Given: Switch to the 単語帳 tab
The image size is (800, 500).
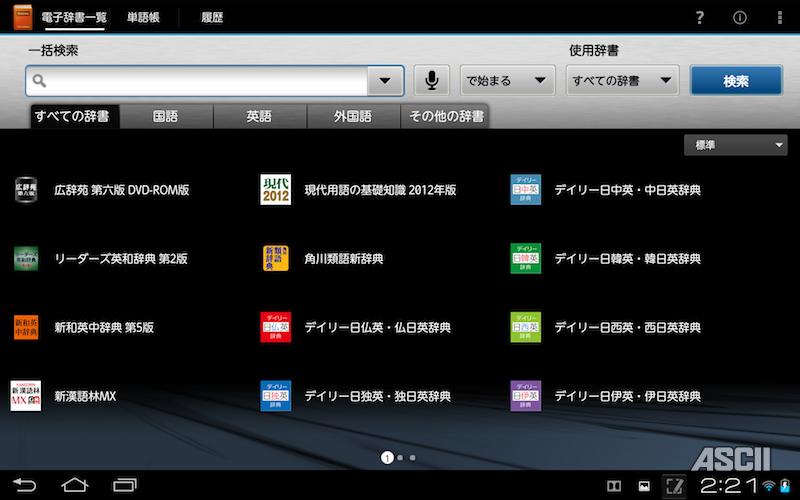Looking at the screenshot, I should point(143,17).
